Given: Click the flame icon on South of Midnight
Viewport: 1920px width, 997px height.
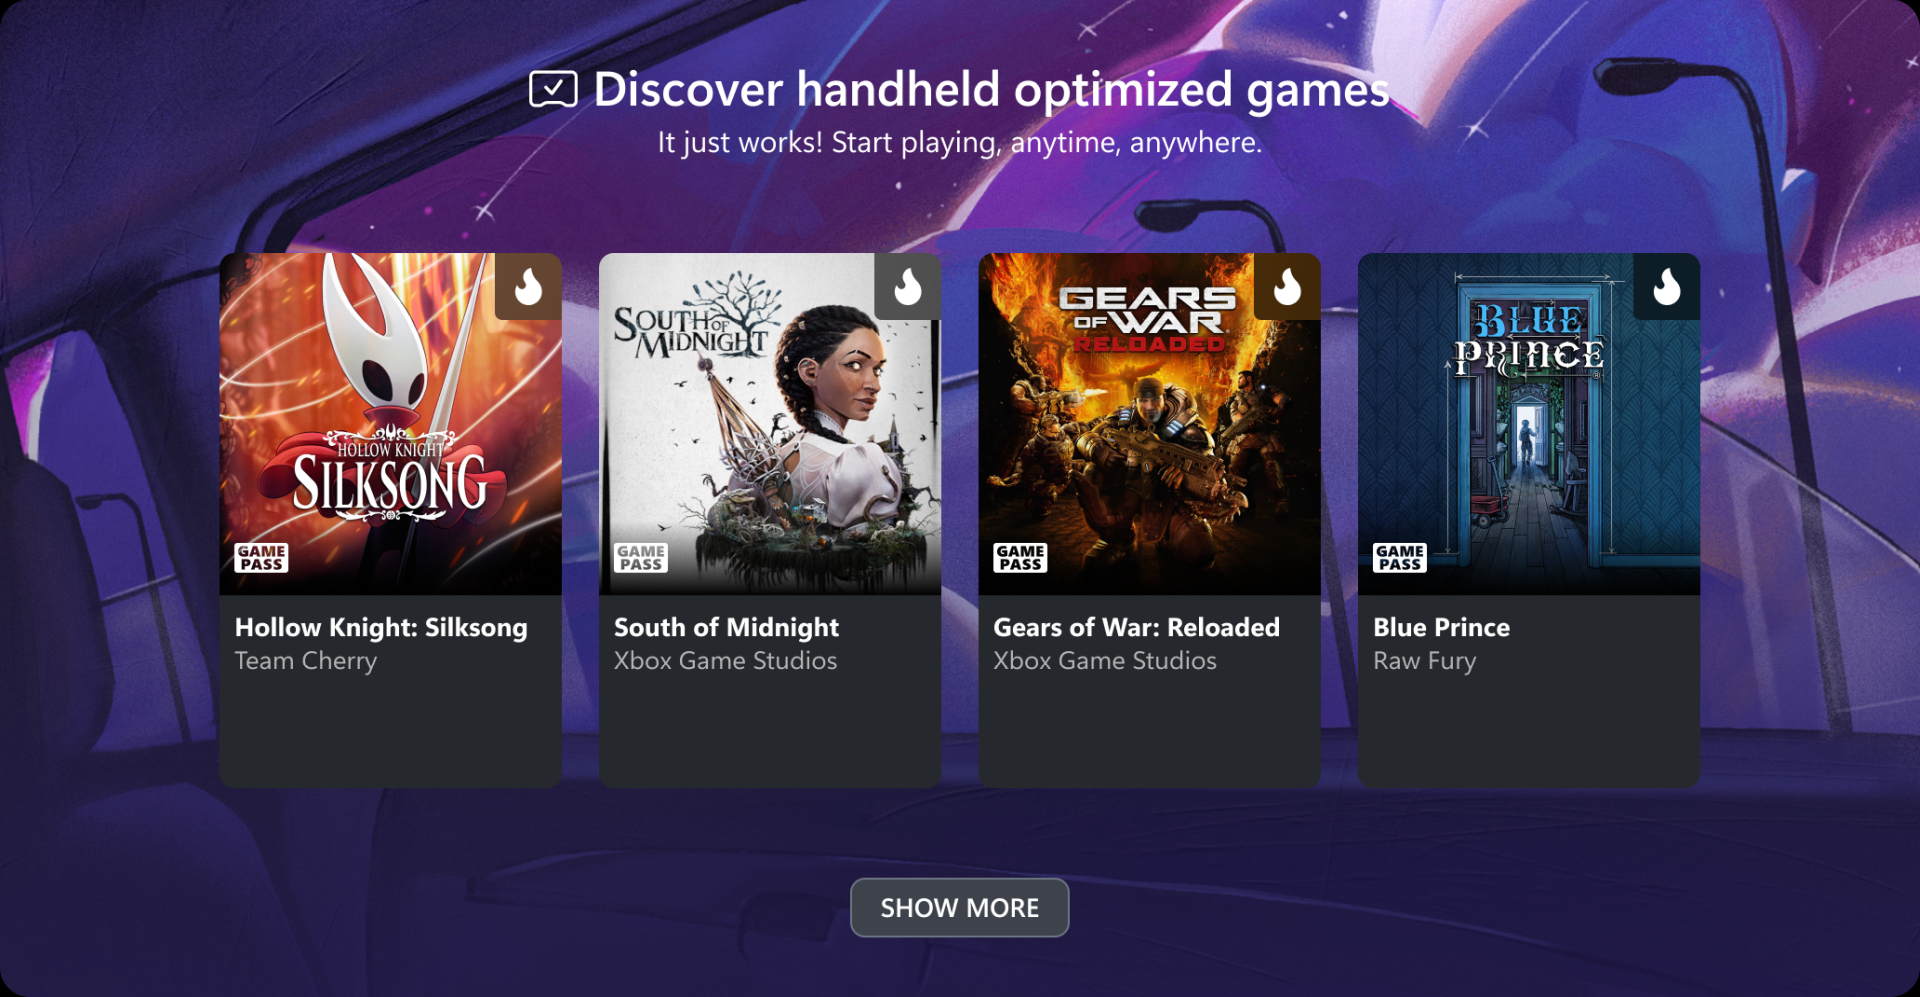Looking at the screenshot, I should [908, 287].
